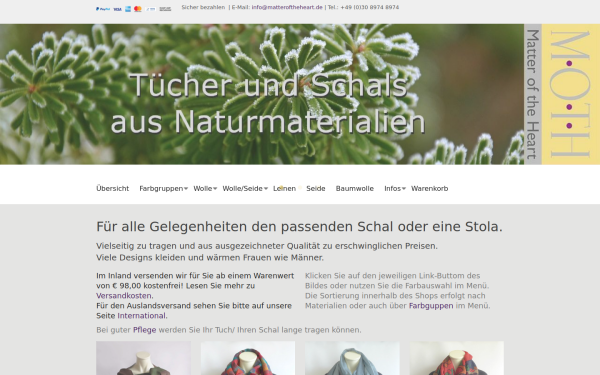Click the American Express icon
Viewport: 600px width, 375px height.
pos(128,9)
